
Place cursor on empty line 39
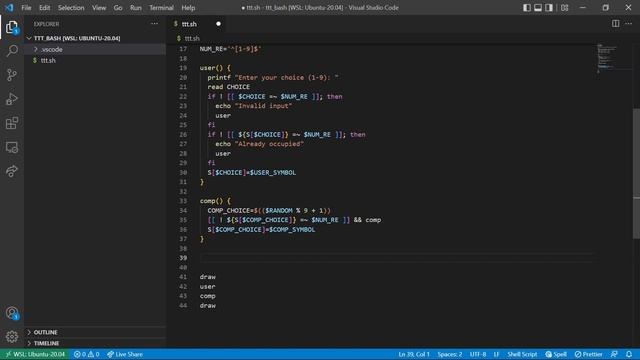(396, 258)
